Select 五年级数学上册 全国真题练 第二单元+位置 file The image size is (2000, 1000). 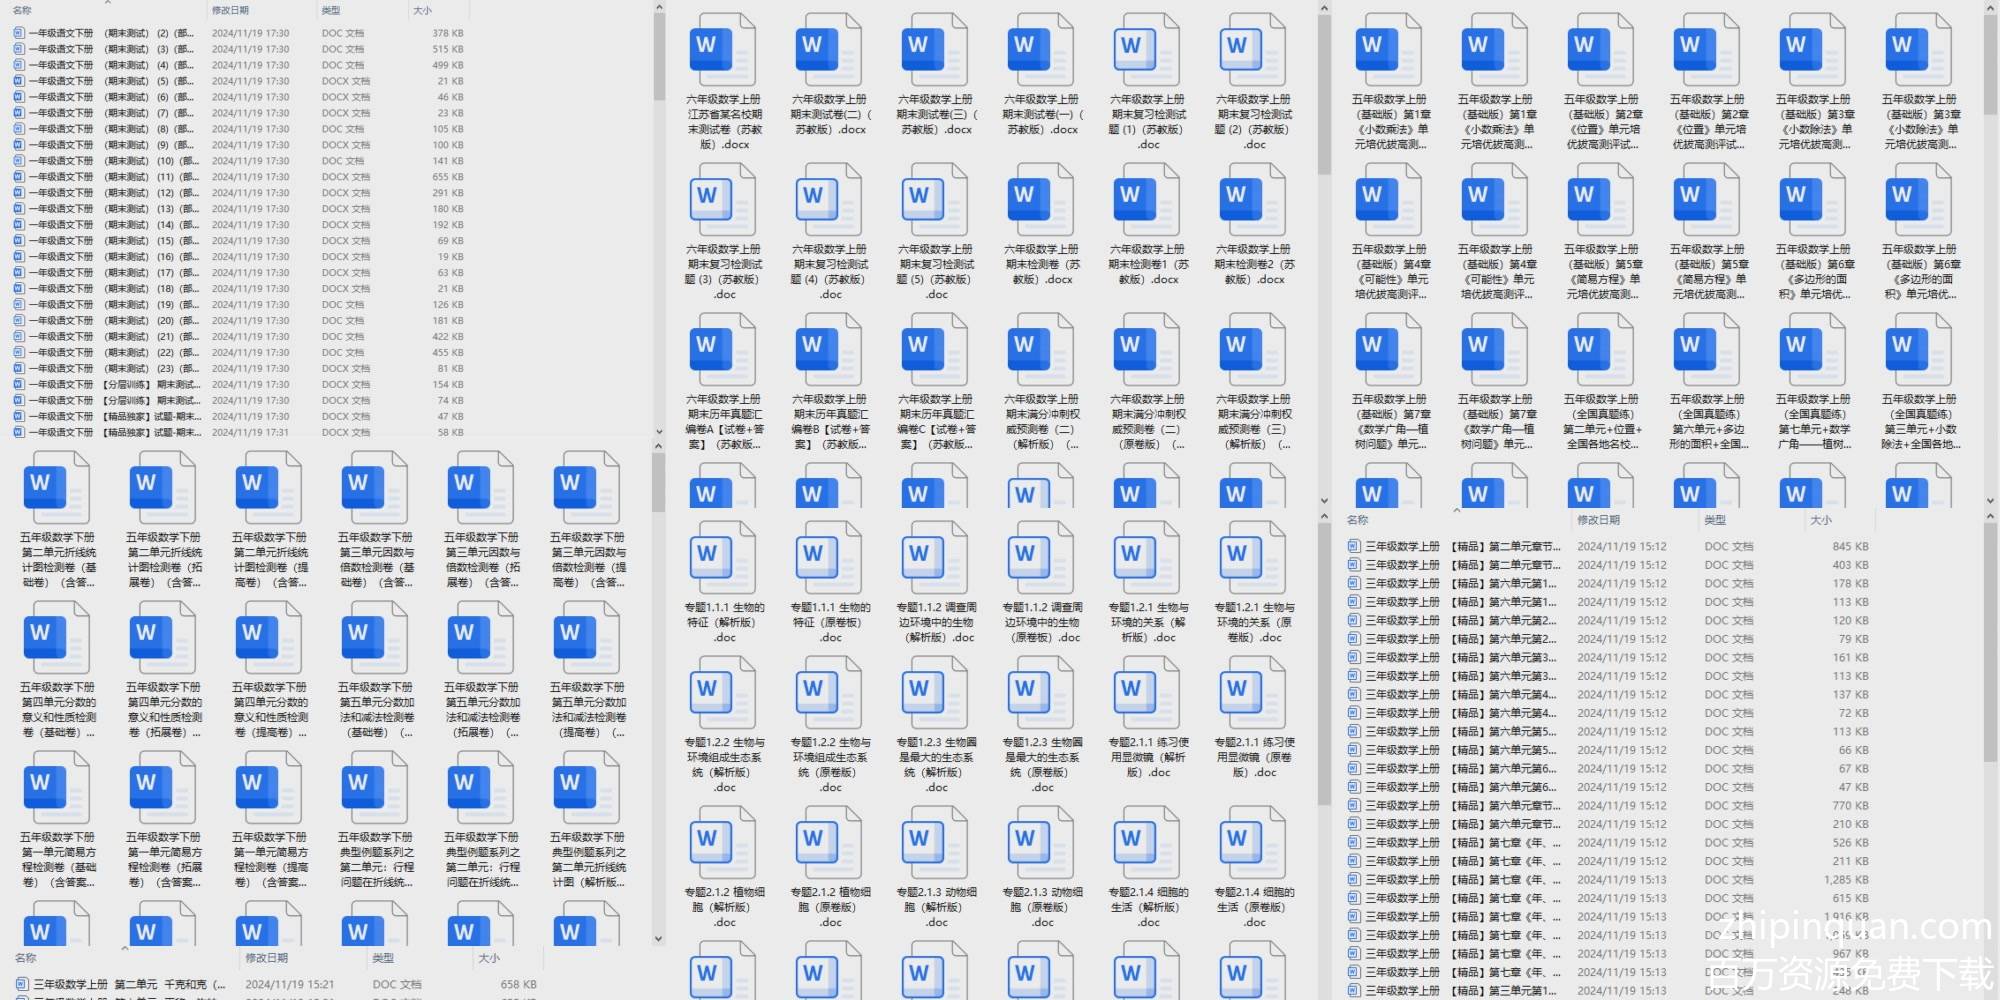(x=1601, y=352)
